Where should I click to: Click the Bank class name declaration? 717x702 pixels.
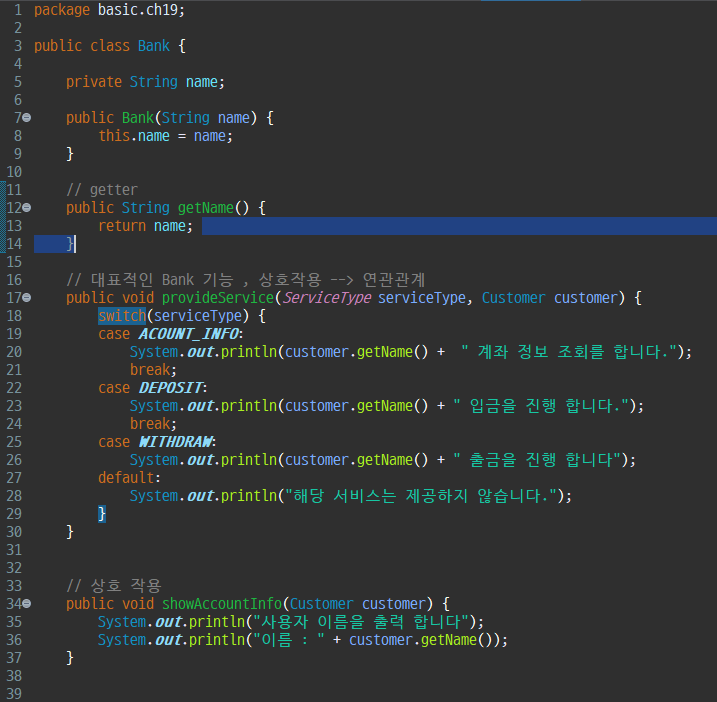click(154, 46)
